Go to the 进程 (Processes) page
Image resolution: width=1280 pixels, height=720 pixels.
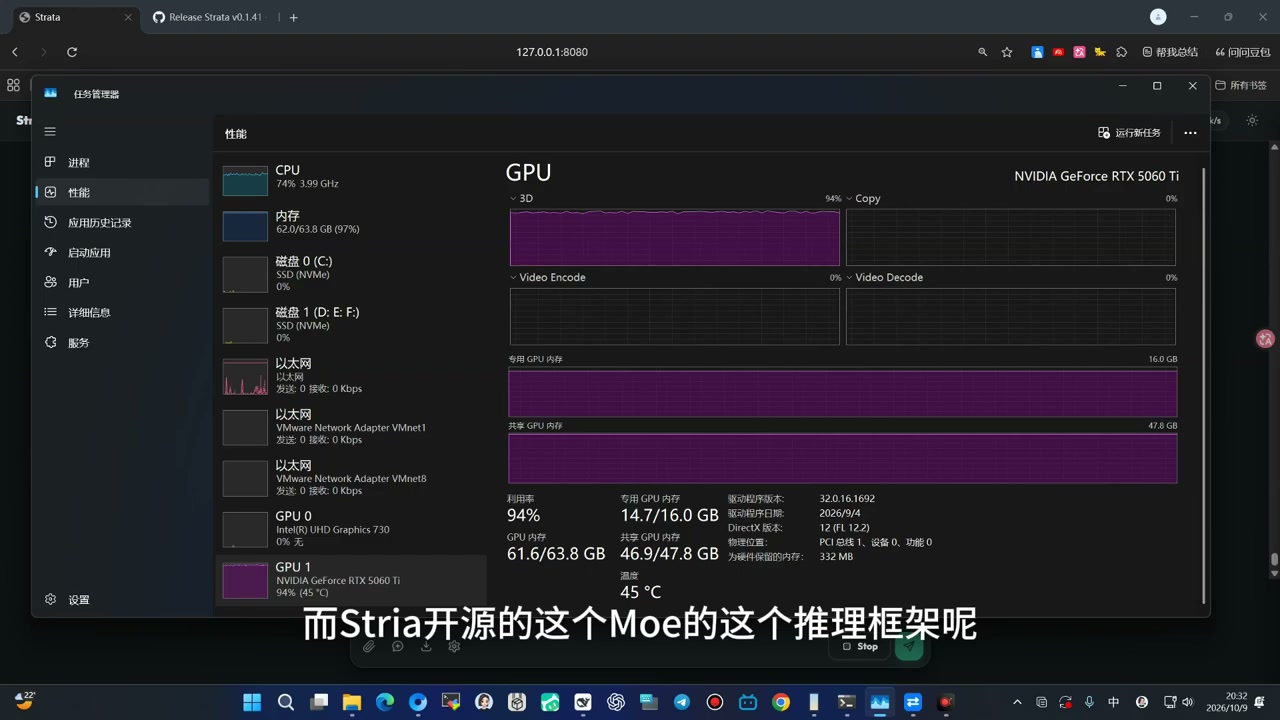[x=122, y=162]
